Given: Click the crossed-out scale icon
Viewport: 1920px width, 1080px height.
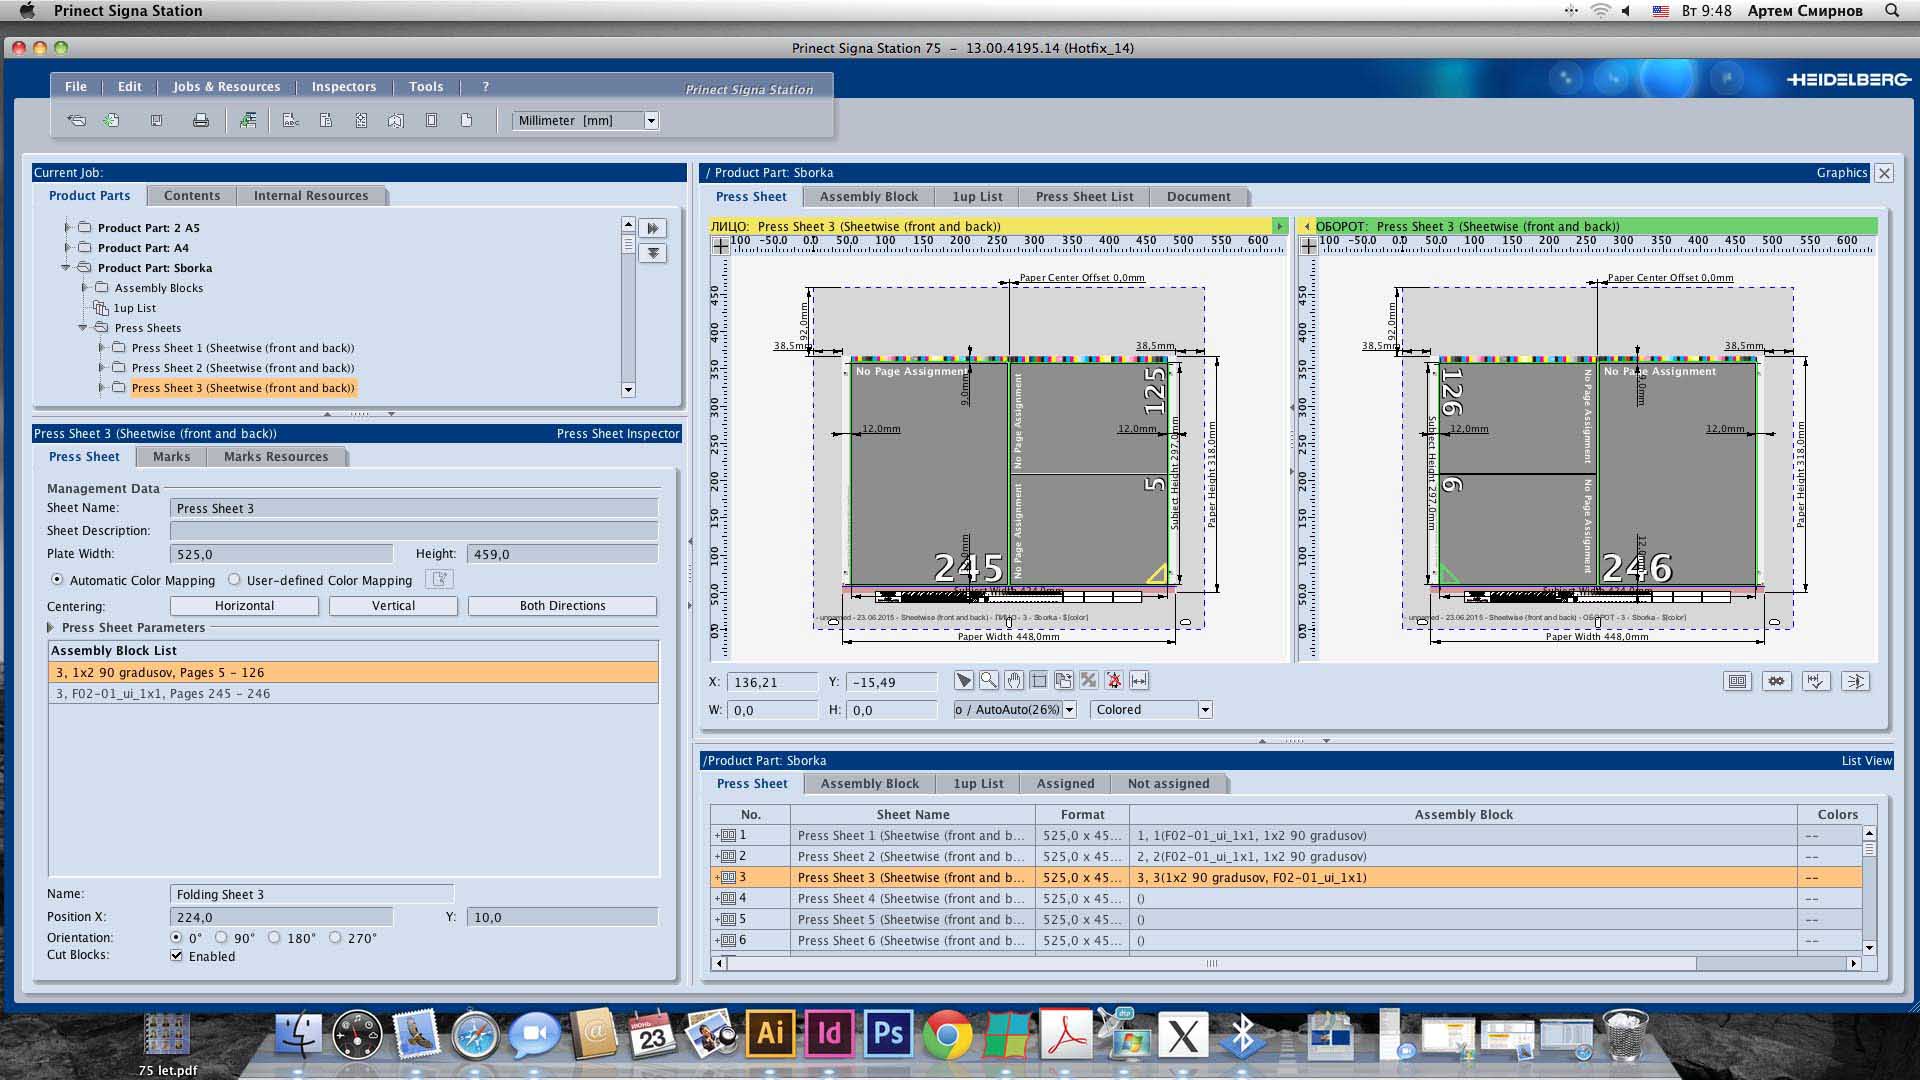Looking at the screenshot, I should (x=1089, y=681).
